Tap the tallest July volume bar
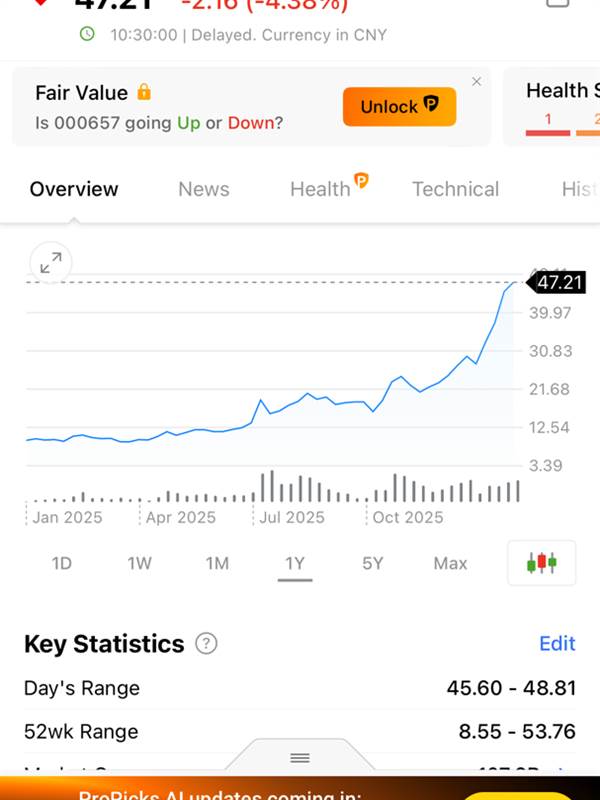The width and height of the screenshot is (600, 800). pyautogui.click(x=271, y=486)
